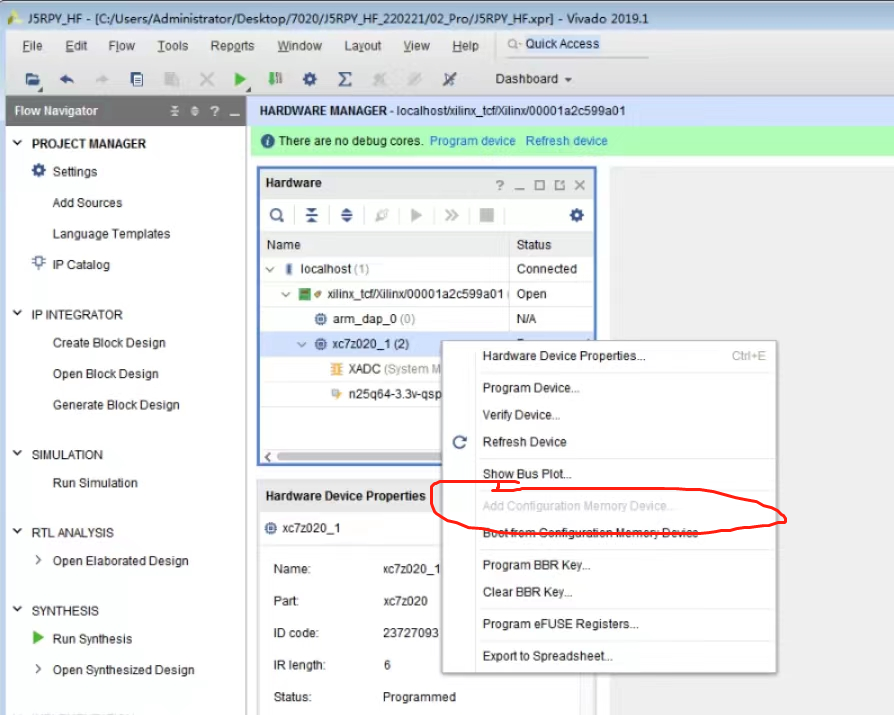Viewport: 894px width, 715px height.
Task: Click Run trigger immediate double-arrow icon
Action: [452, 216]
